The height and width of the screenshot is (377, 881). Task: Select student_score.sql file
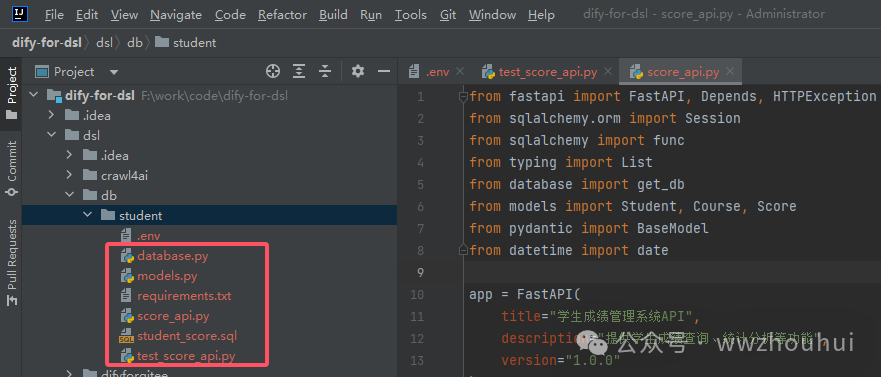point(187,336)
